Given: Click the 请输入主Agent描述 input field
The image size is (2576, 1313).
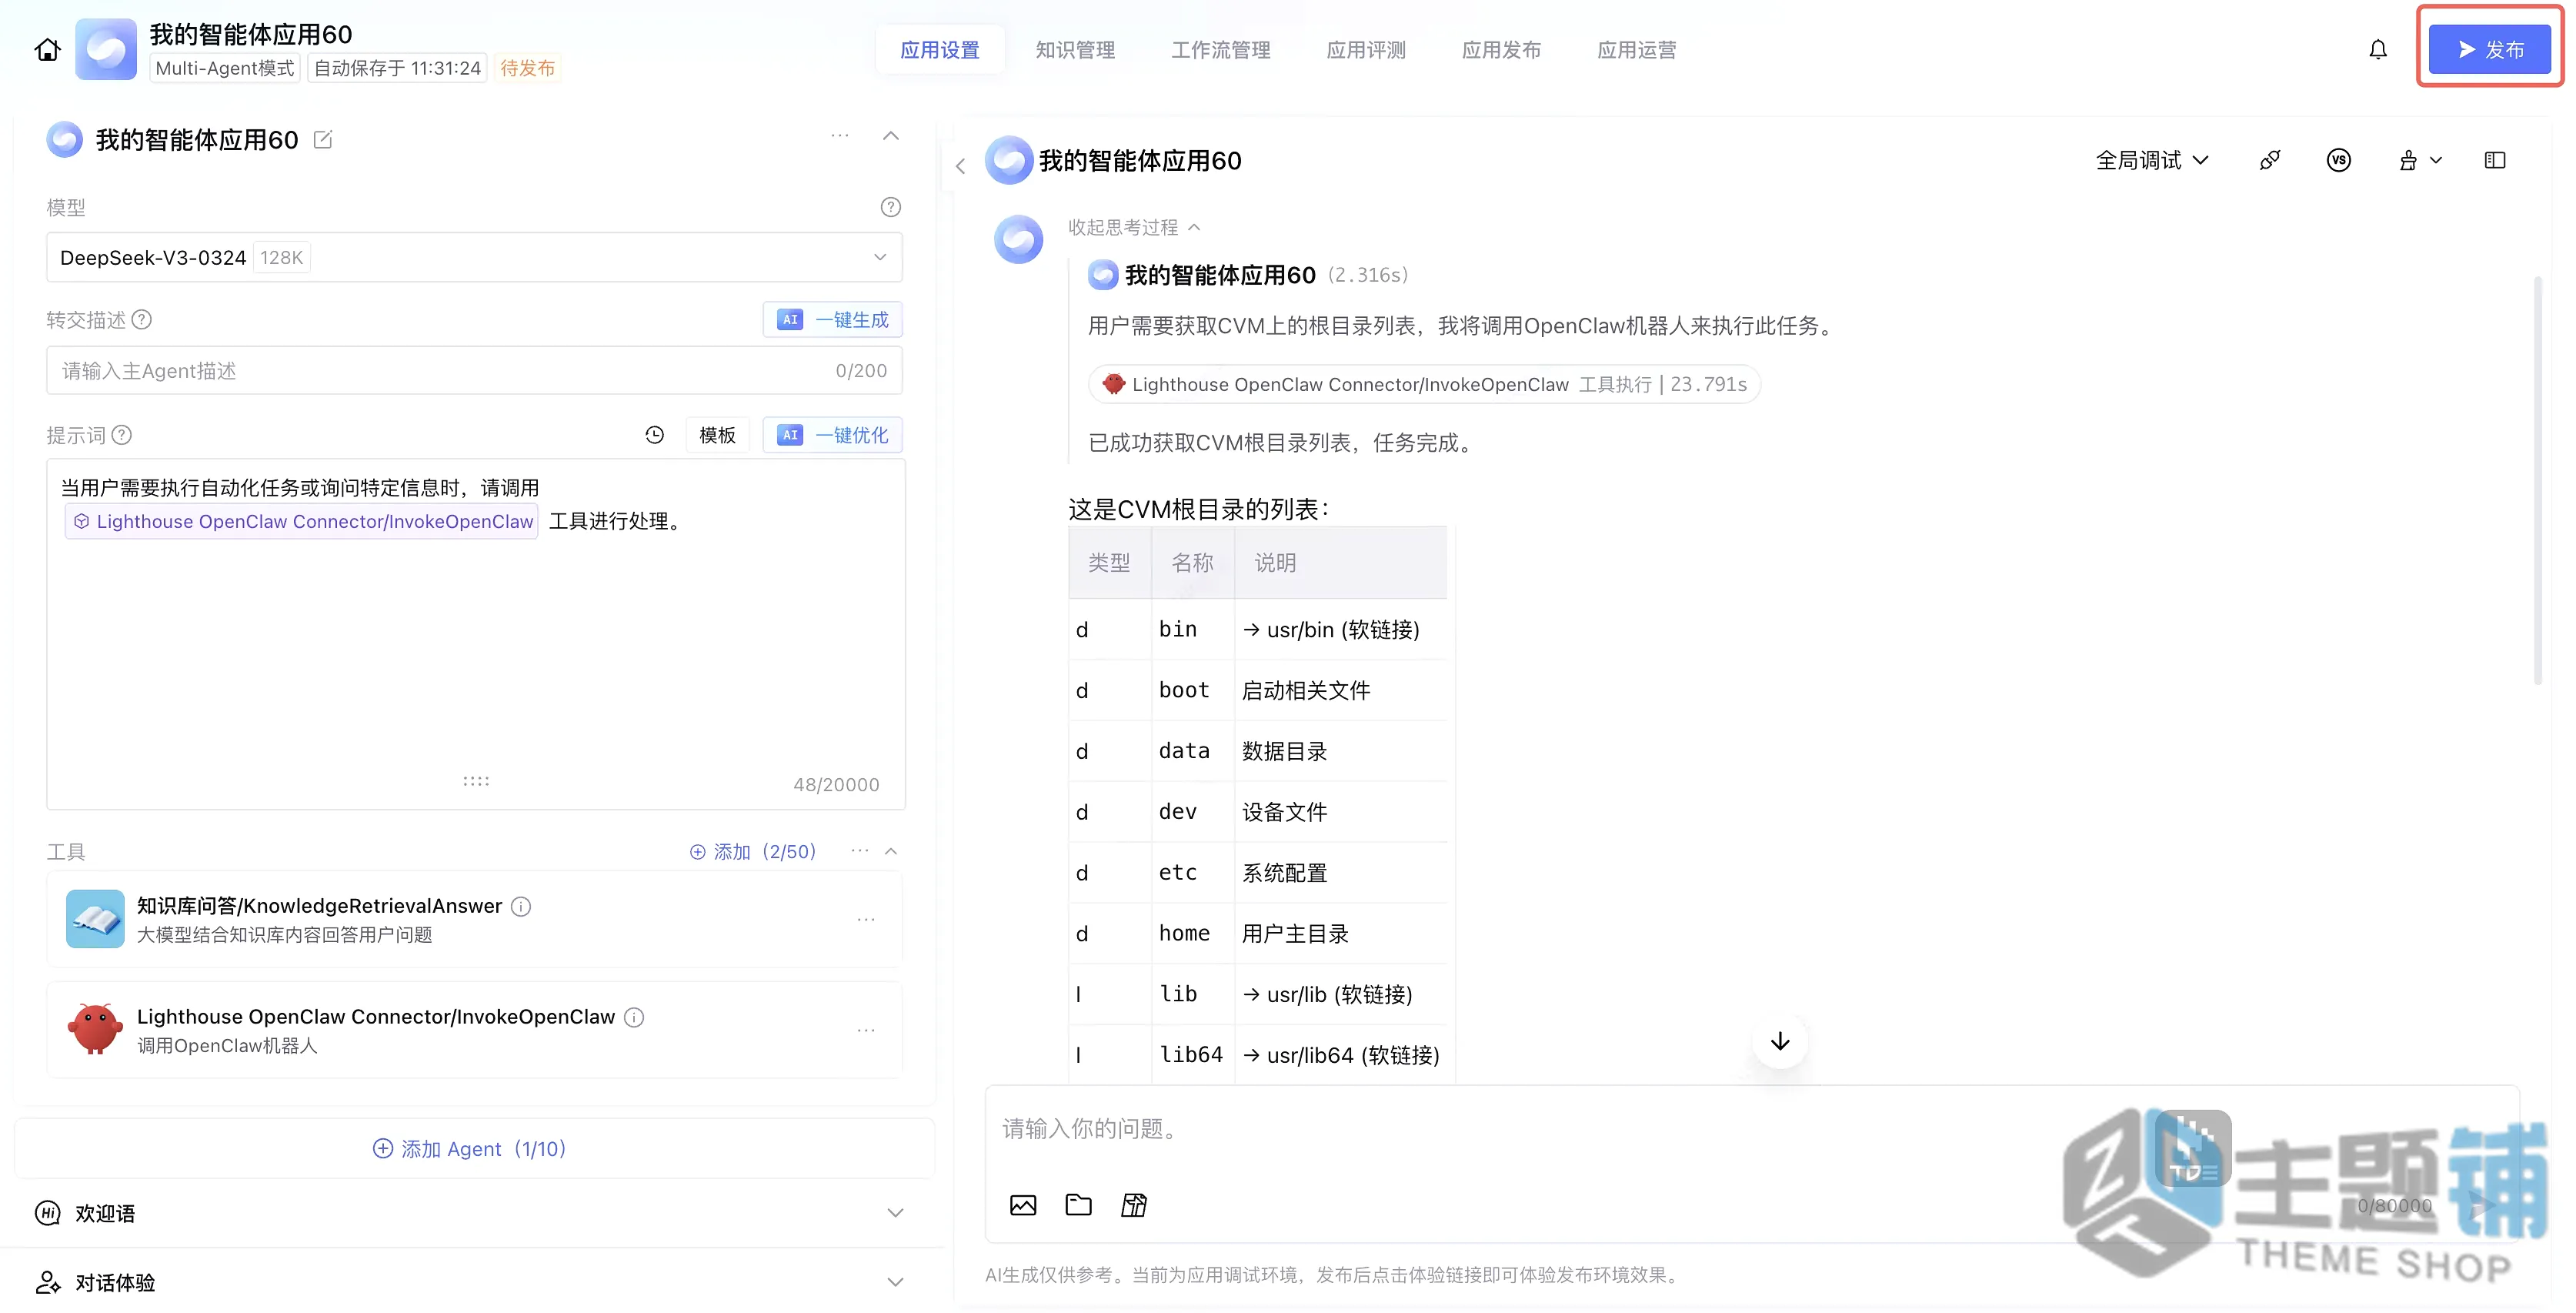Looking at the screenshot, I should point(474,371).
